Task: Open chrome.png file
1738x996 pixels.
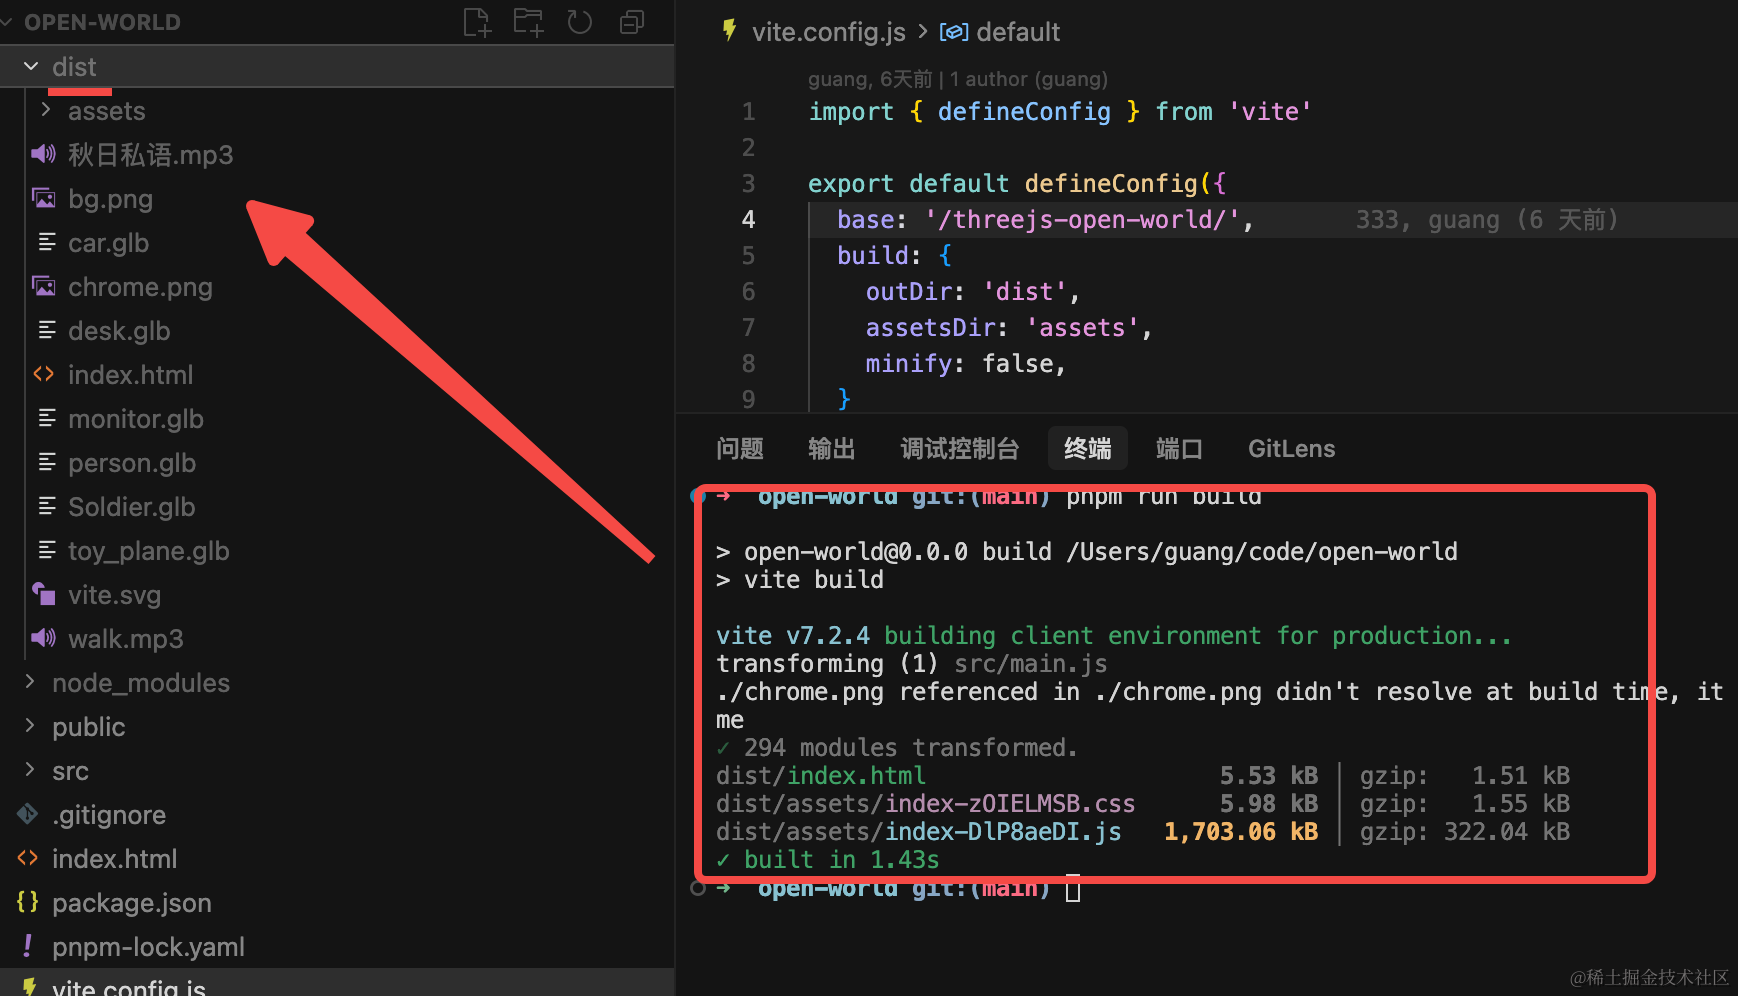Action: [140, 286]
